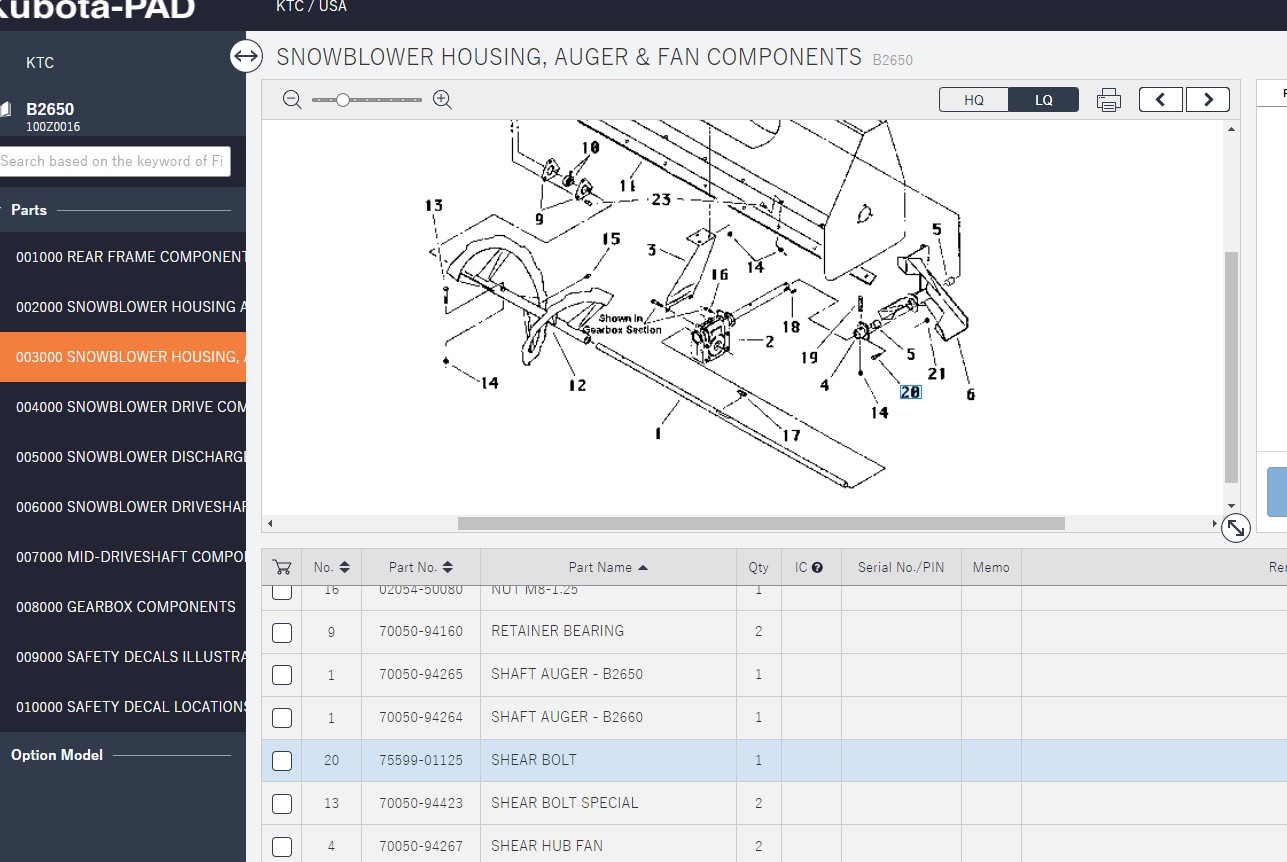Screen dimensions: 1287x862
Task: Check the box for SHAFT AUGER - B2650
Action: 282,675
